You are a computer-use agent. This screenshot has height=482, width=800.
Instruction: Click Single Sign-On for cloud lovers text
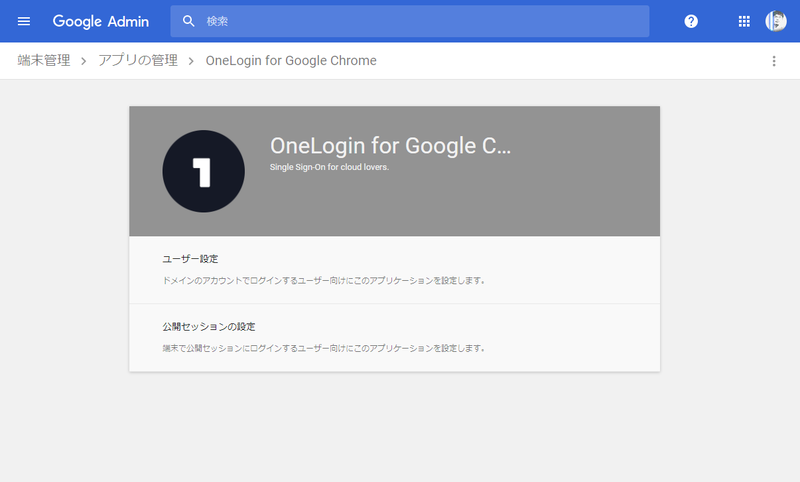pyautogui.click(x=329, y=167)
